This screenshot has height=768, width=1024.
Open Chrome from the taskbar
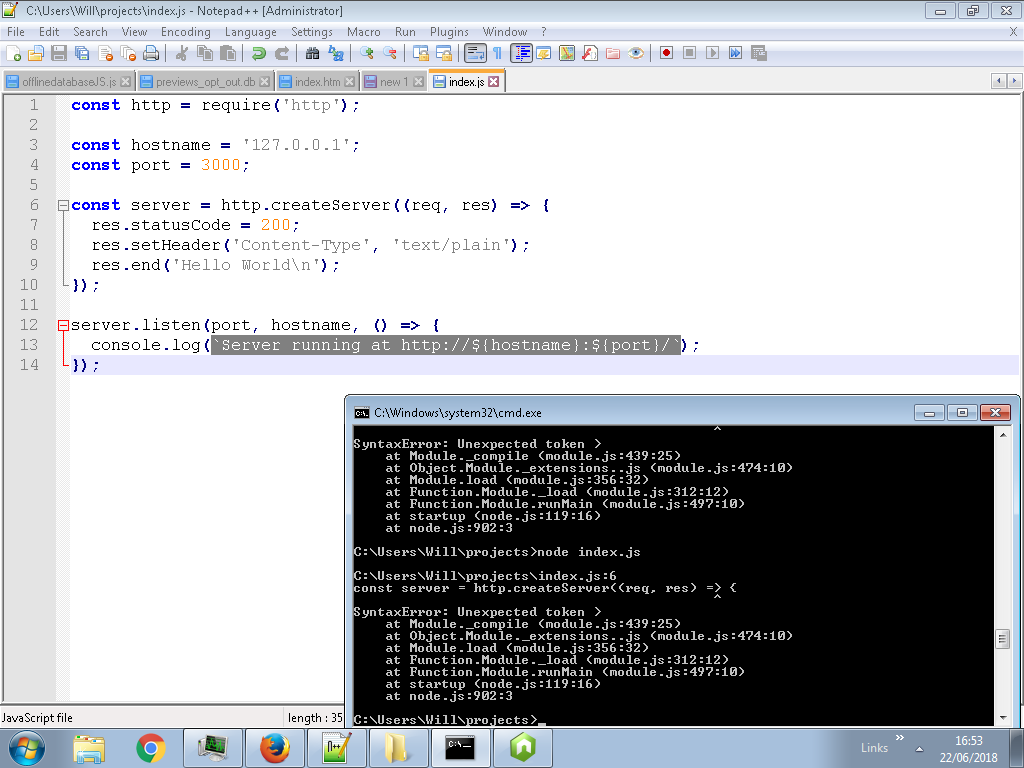tap(151, 748)
